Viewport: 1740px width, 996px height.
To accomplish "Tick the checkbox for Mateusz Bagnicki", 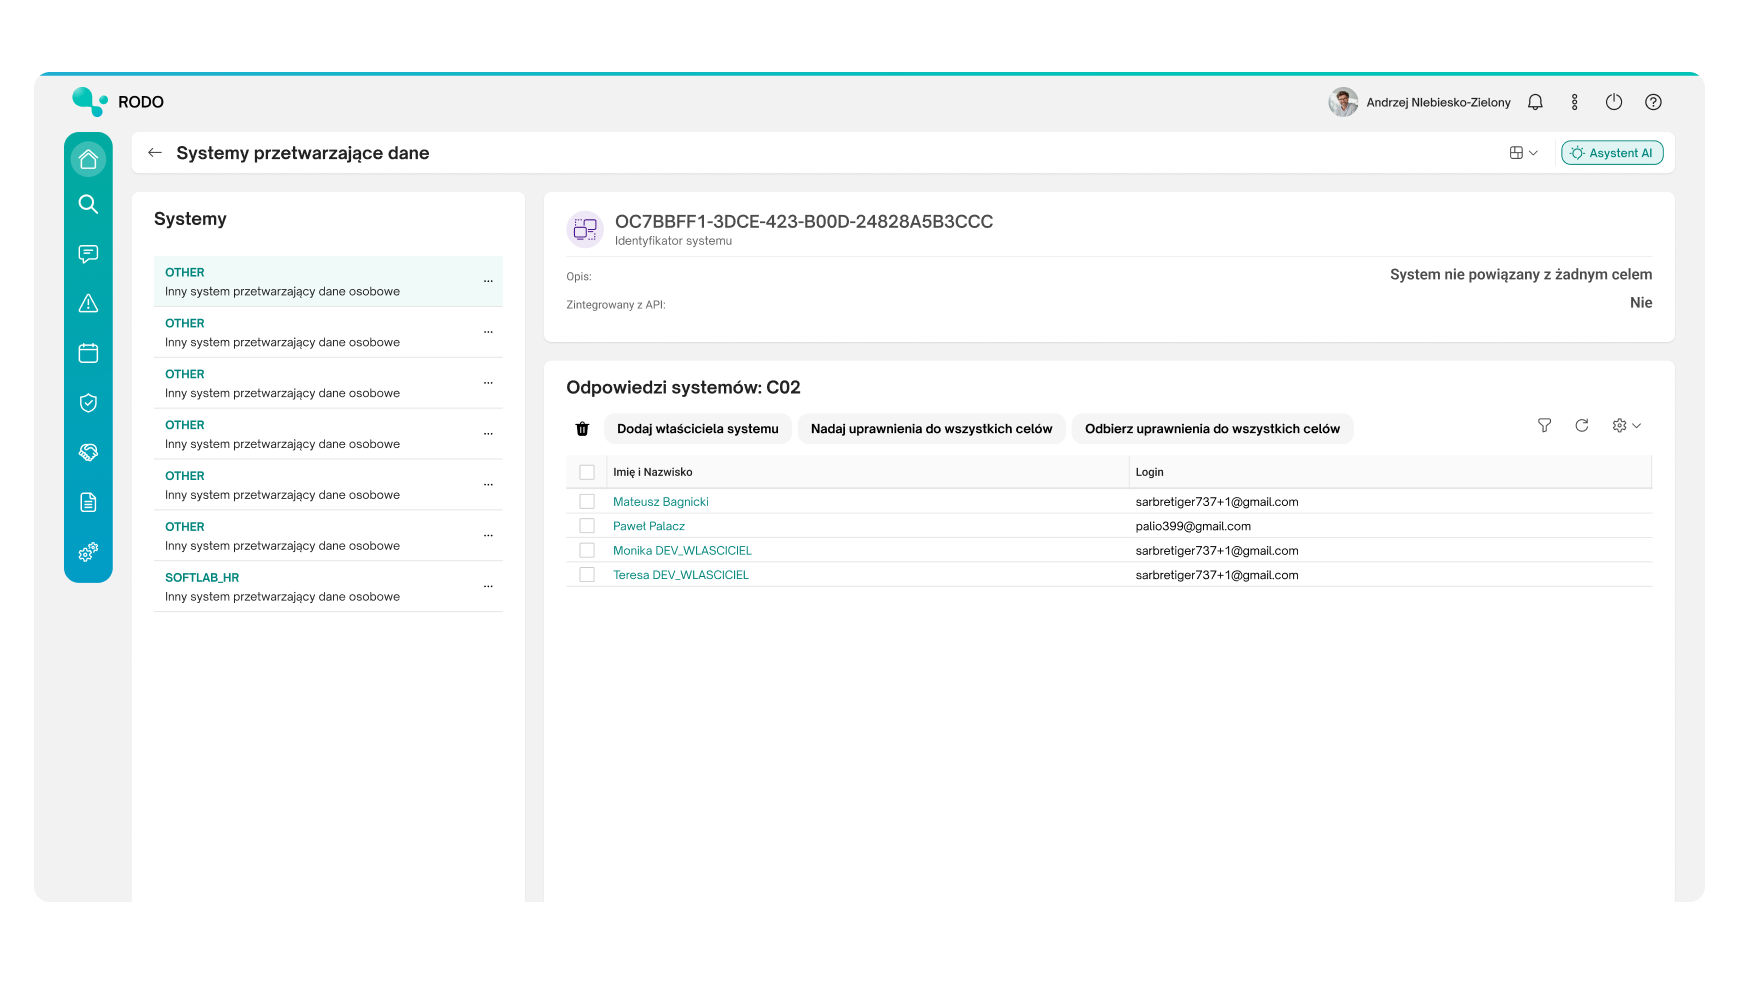I will [x=587, y=502].
